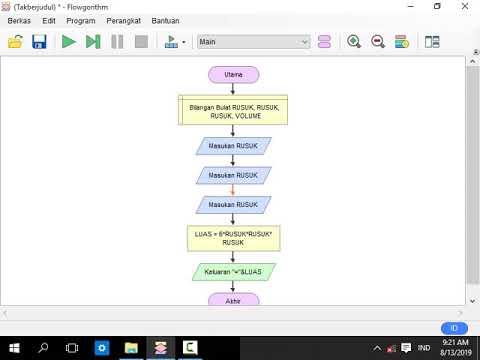Image resolution: width=480 pixels, height=360 pixels.
Task: Click the horizontal scrollbar right arrow
Action: click(460, 313)
